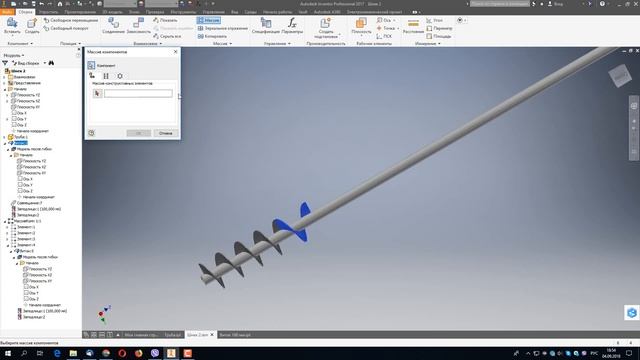
Task: Open the Сборка ribbon tab
Action: 25,12
